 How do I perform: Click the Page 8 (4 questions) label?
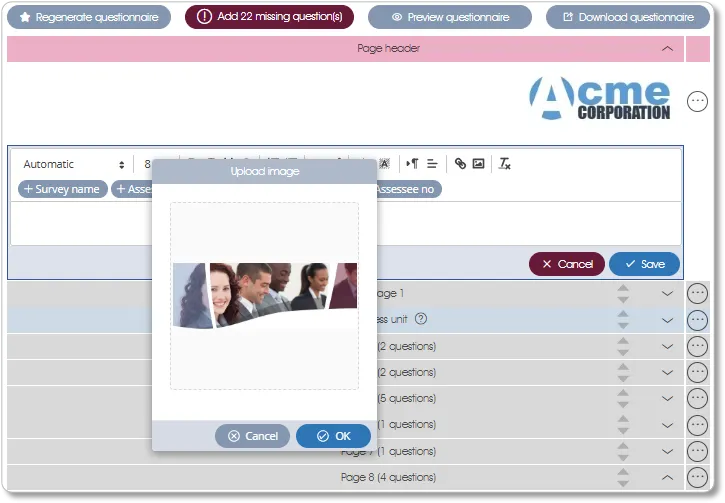[x=388, y=477]
